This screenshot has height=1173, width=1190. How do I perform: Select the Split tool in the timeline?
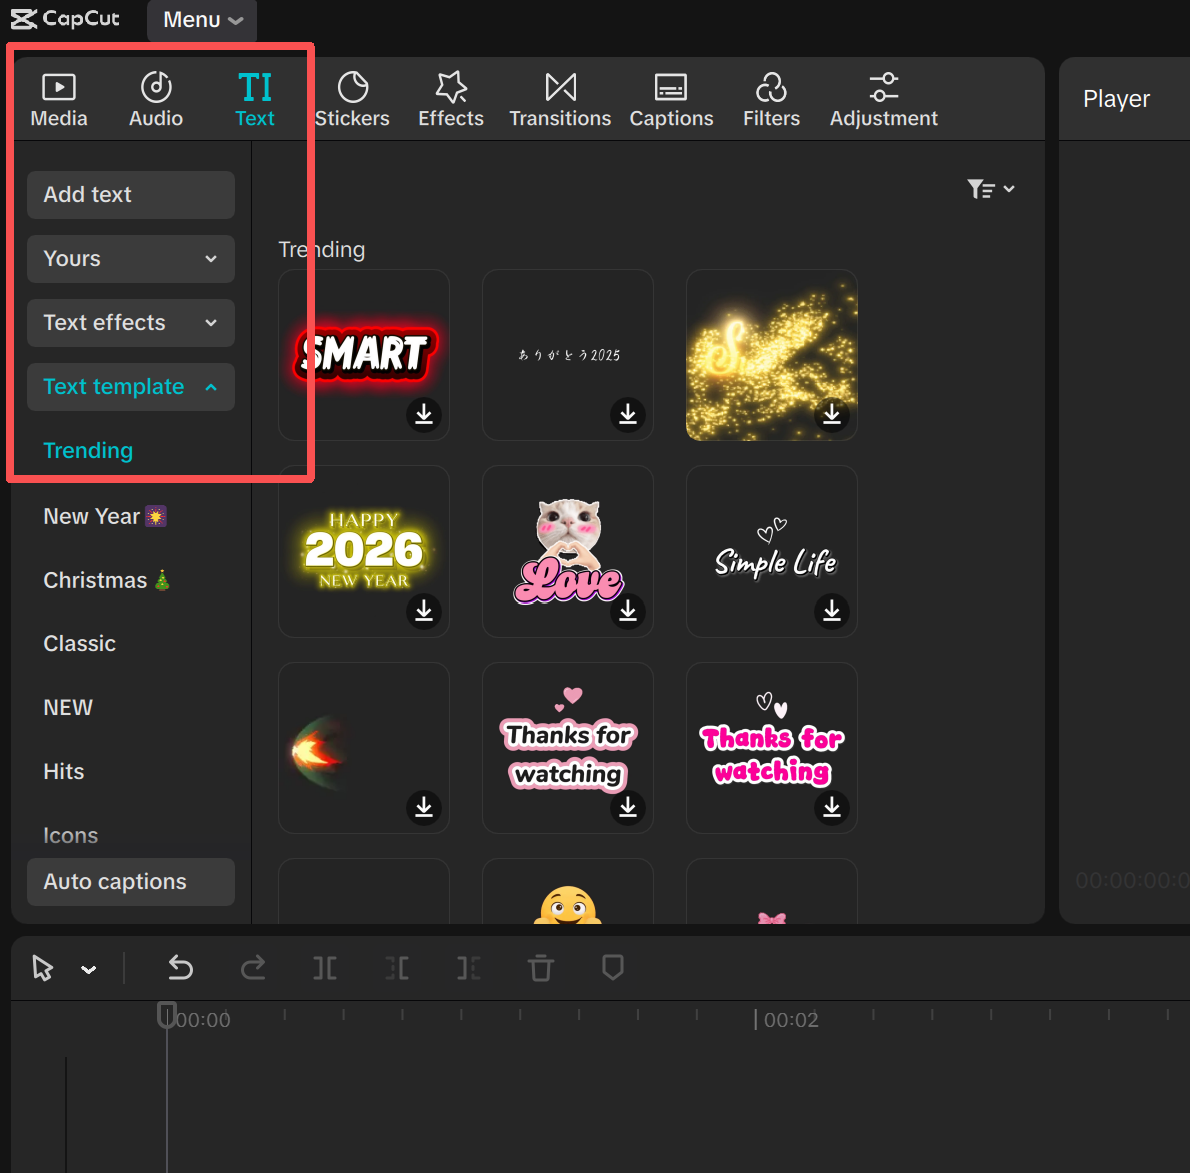(x=325, y=968)
